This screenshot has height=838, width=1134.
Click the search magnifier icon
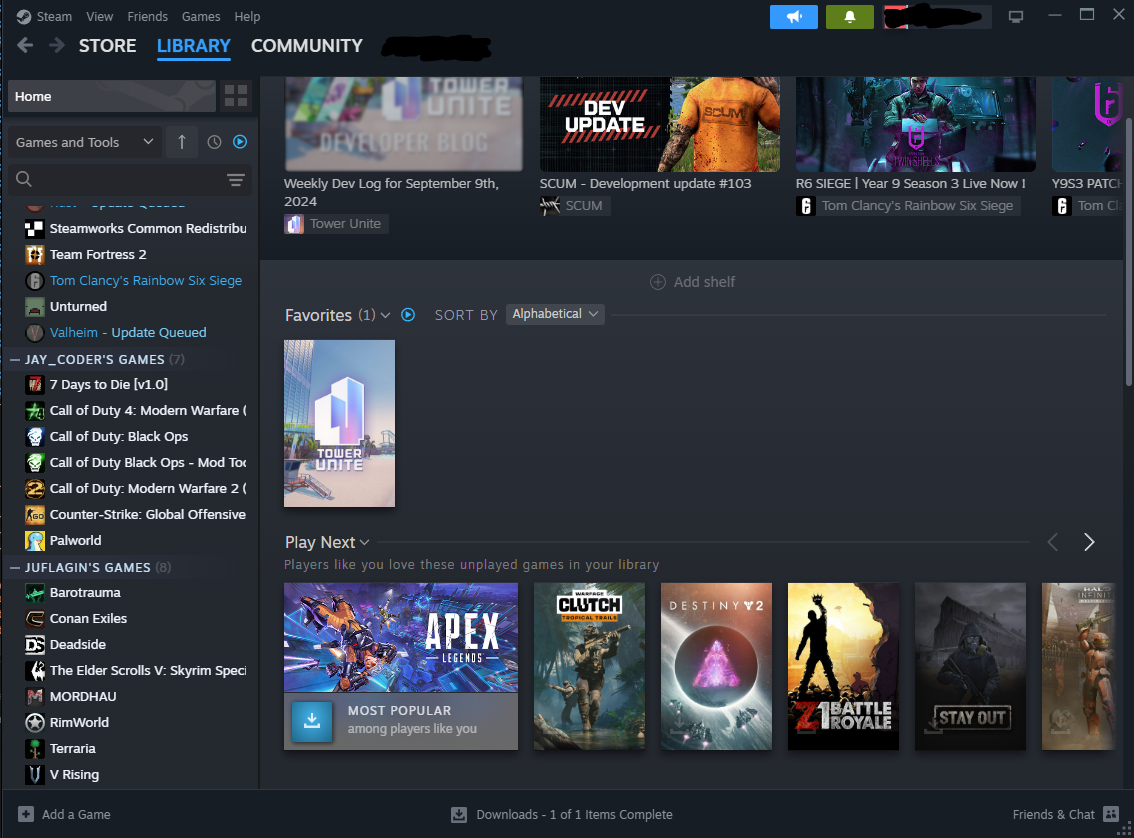(x=24, y=179)
